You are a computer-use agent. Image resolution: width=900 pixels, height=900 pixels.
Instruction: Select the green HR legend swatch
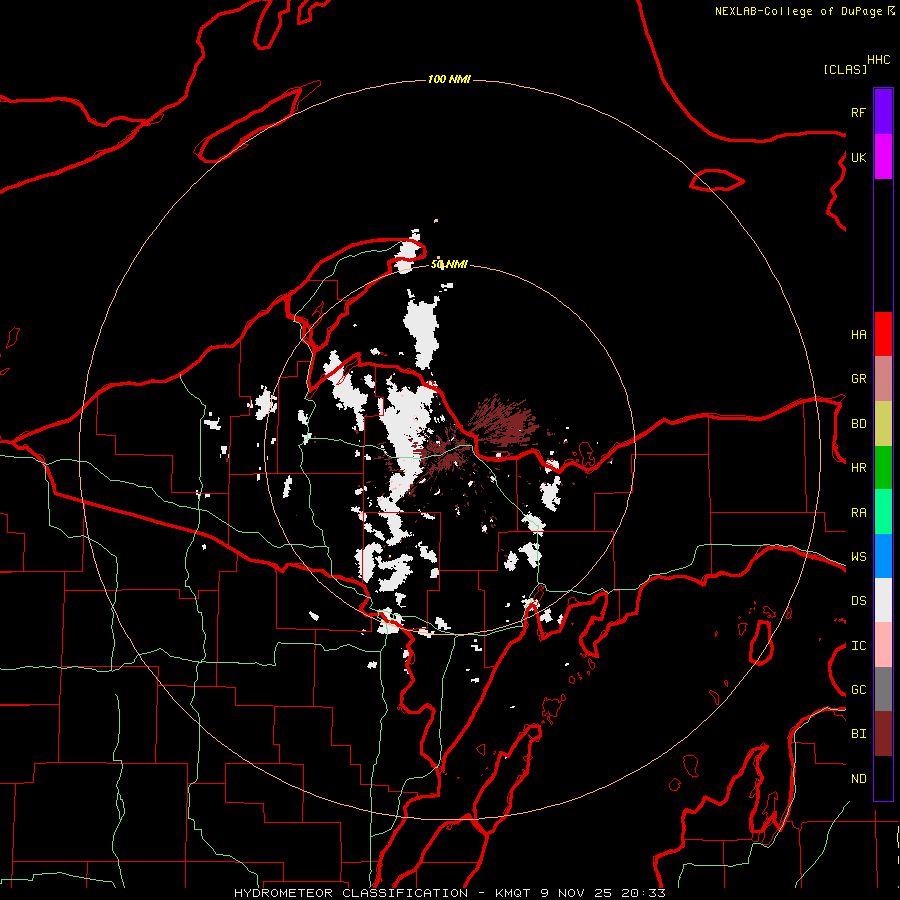(883, 468)
